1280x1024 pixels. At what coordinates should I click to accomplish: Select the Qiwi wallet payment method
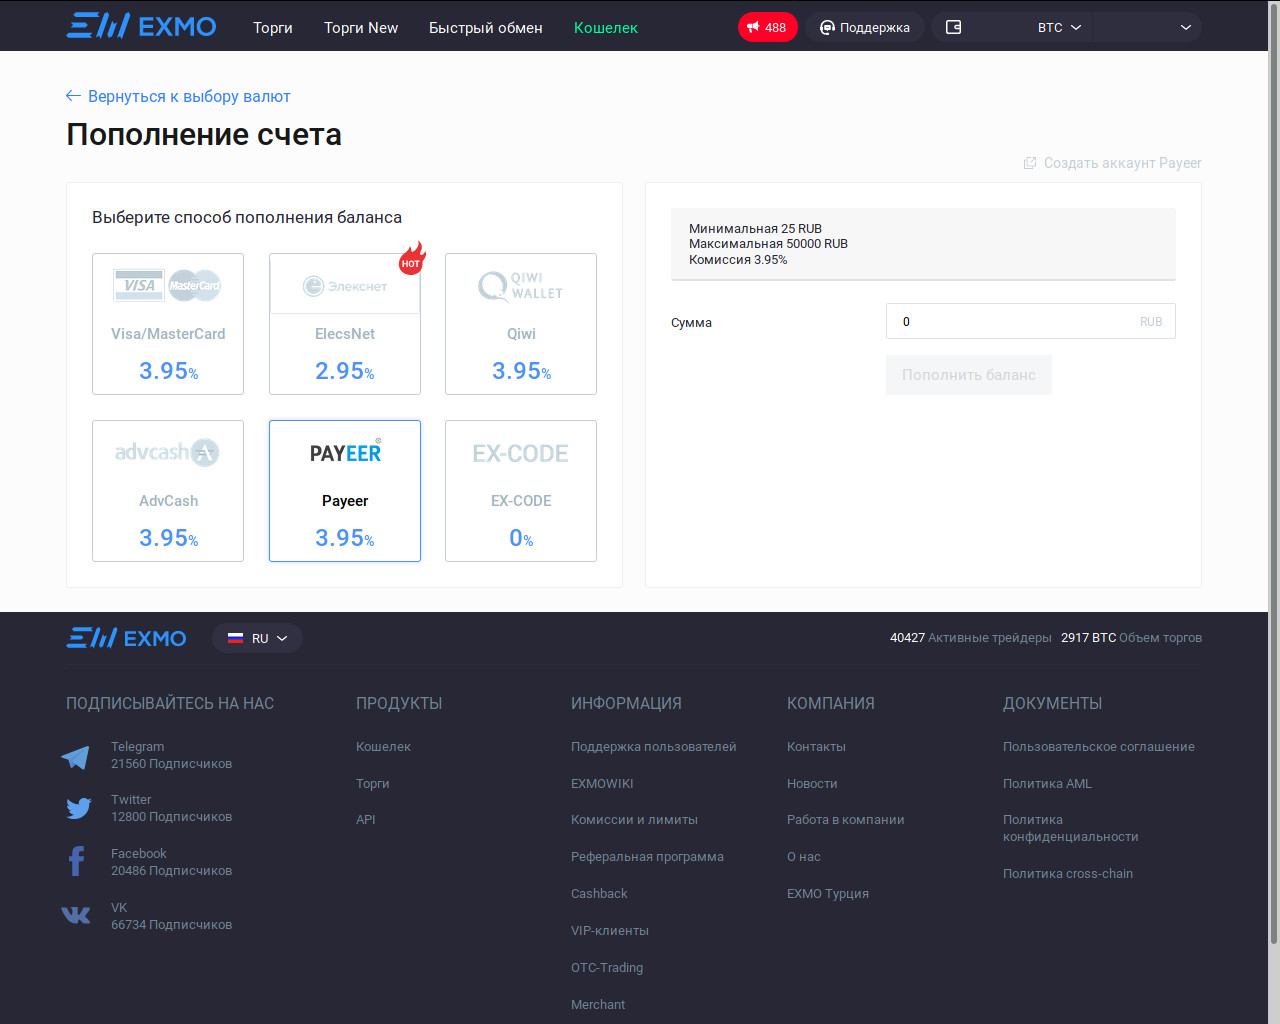point(521,324)
